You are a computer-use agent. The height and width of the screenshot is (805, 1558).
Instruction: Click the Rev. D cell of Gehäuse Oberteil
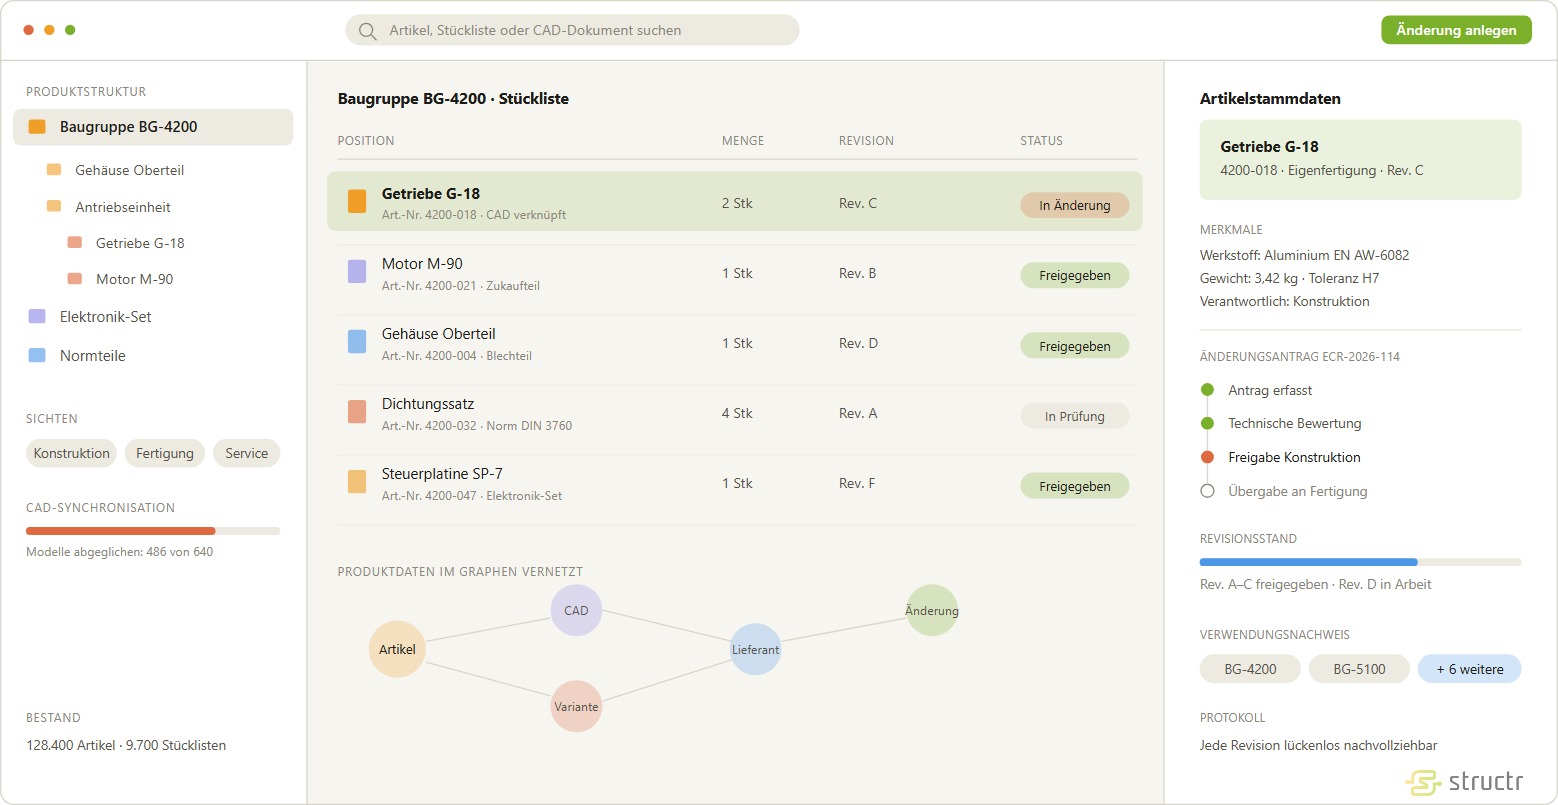[x=858, y=343]
